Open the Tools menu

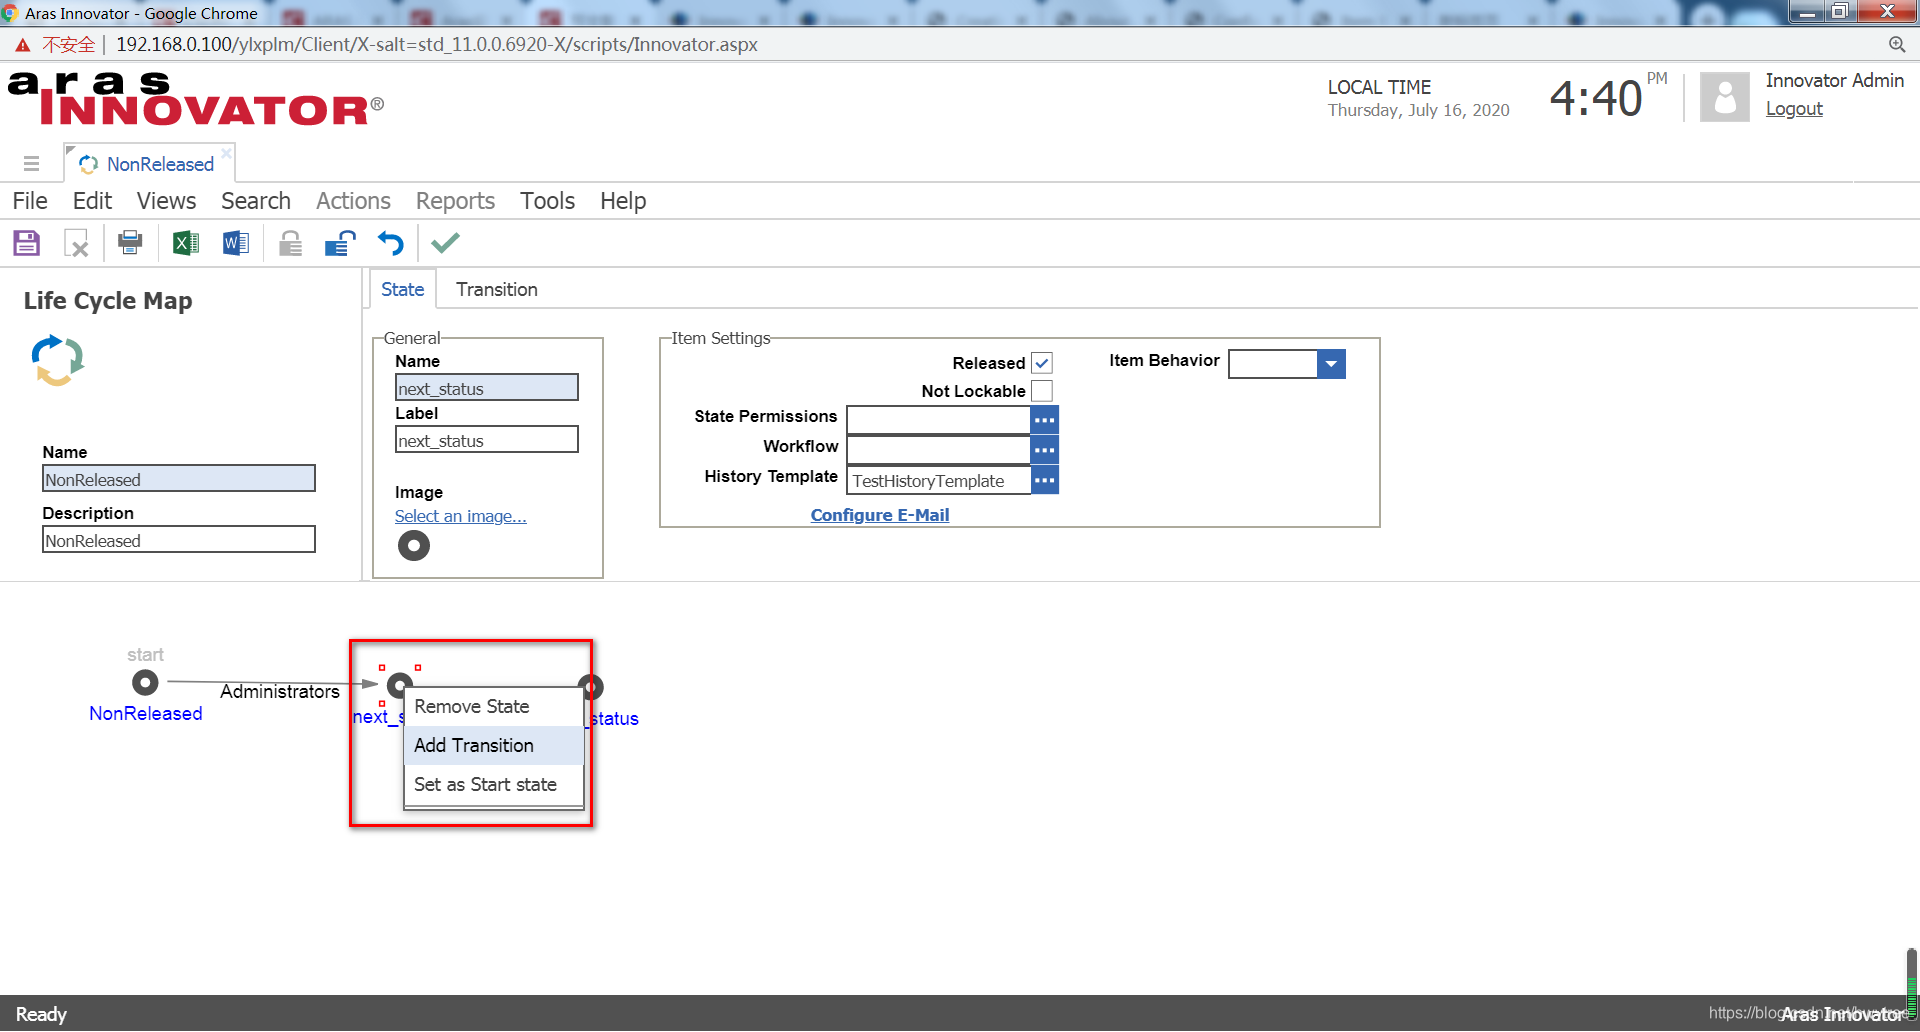(547, 201)
